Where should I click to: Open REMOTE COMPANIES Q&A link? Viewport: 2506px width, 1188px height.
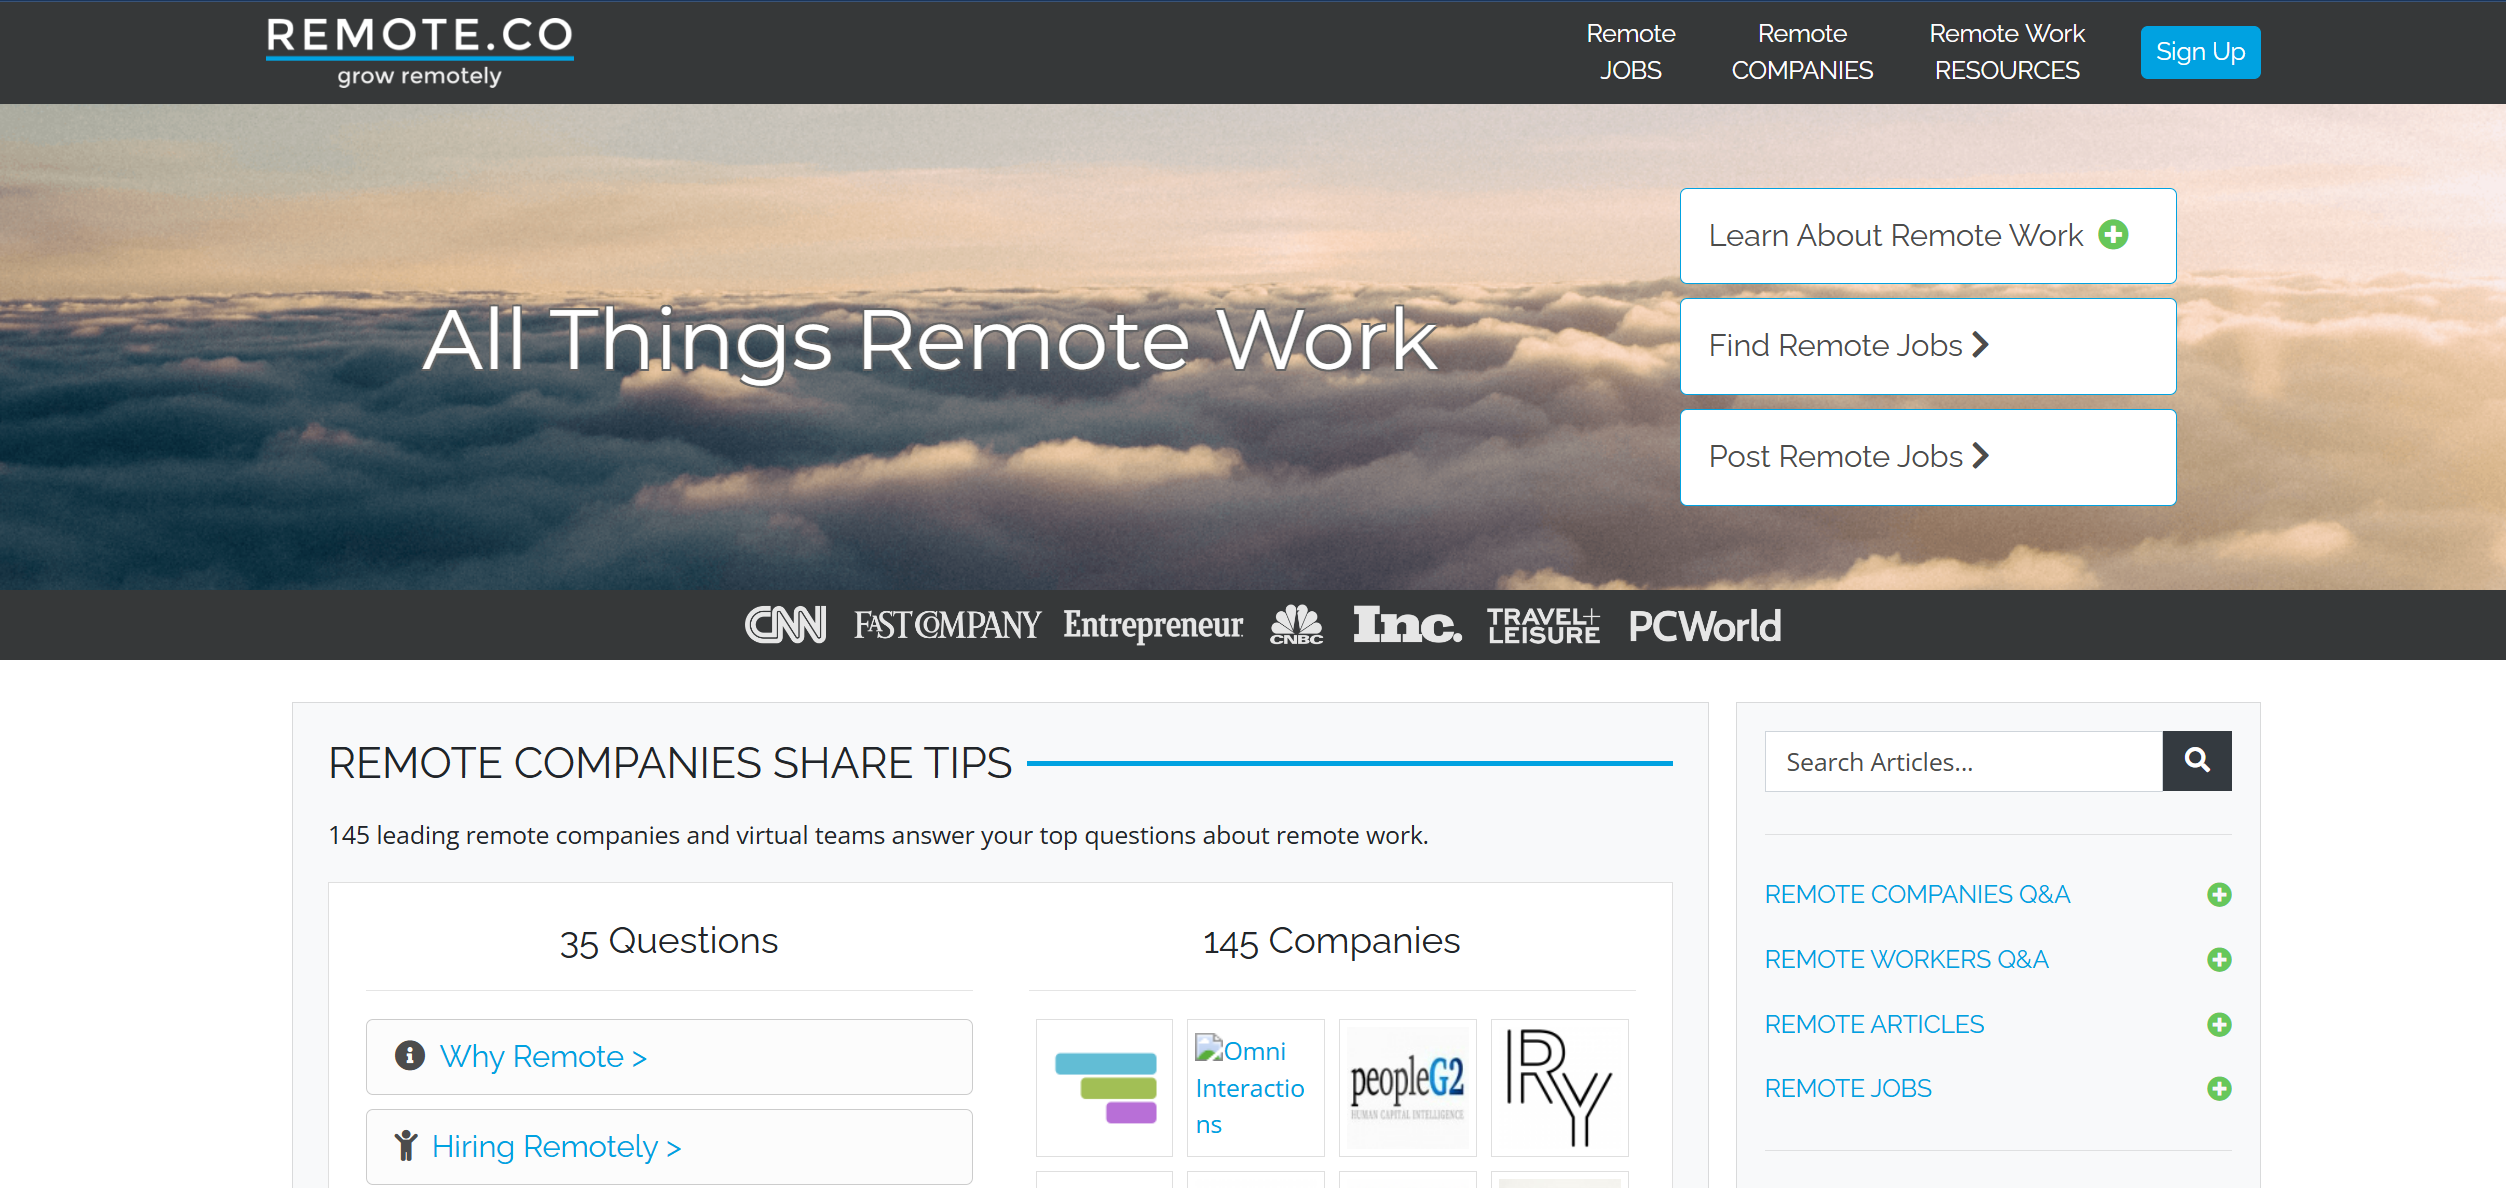point(1917,895)
